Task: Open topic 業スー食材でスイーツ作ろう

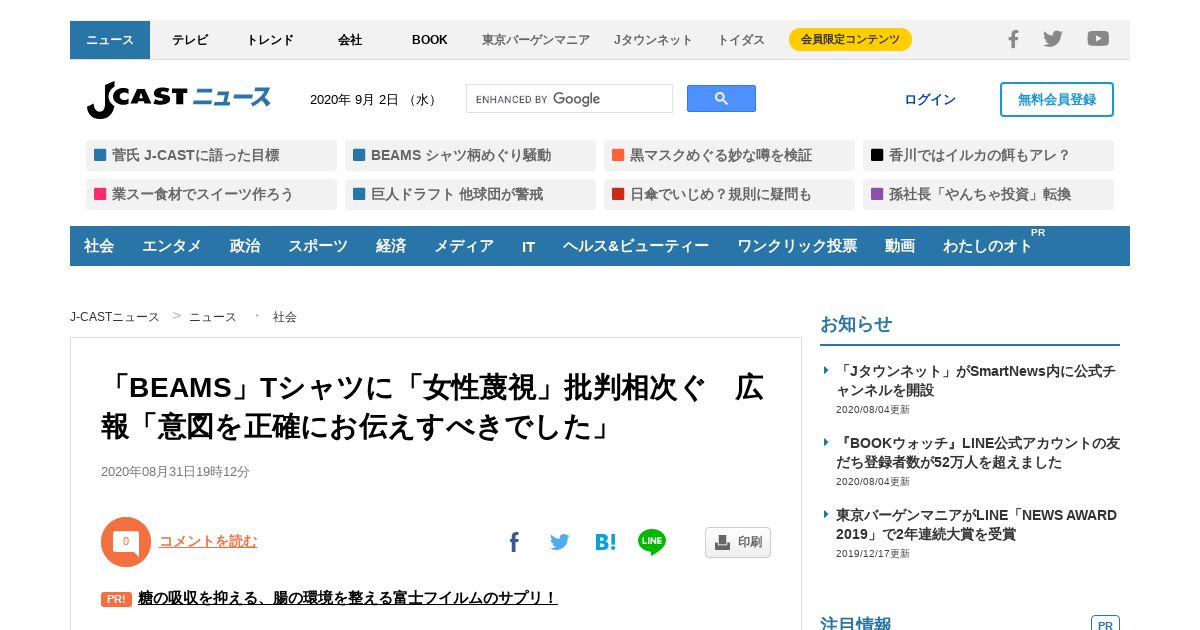Action: click(x=211, y=194)
